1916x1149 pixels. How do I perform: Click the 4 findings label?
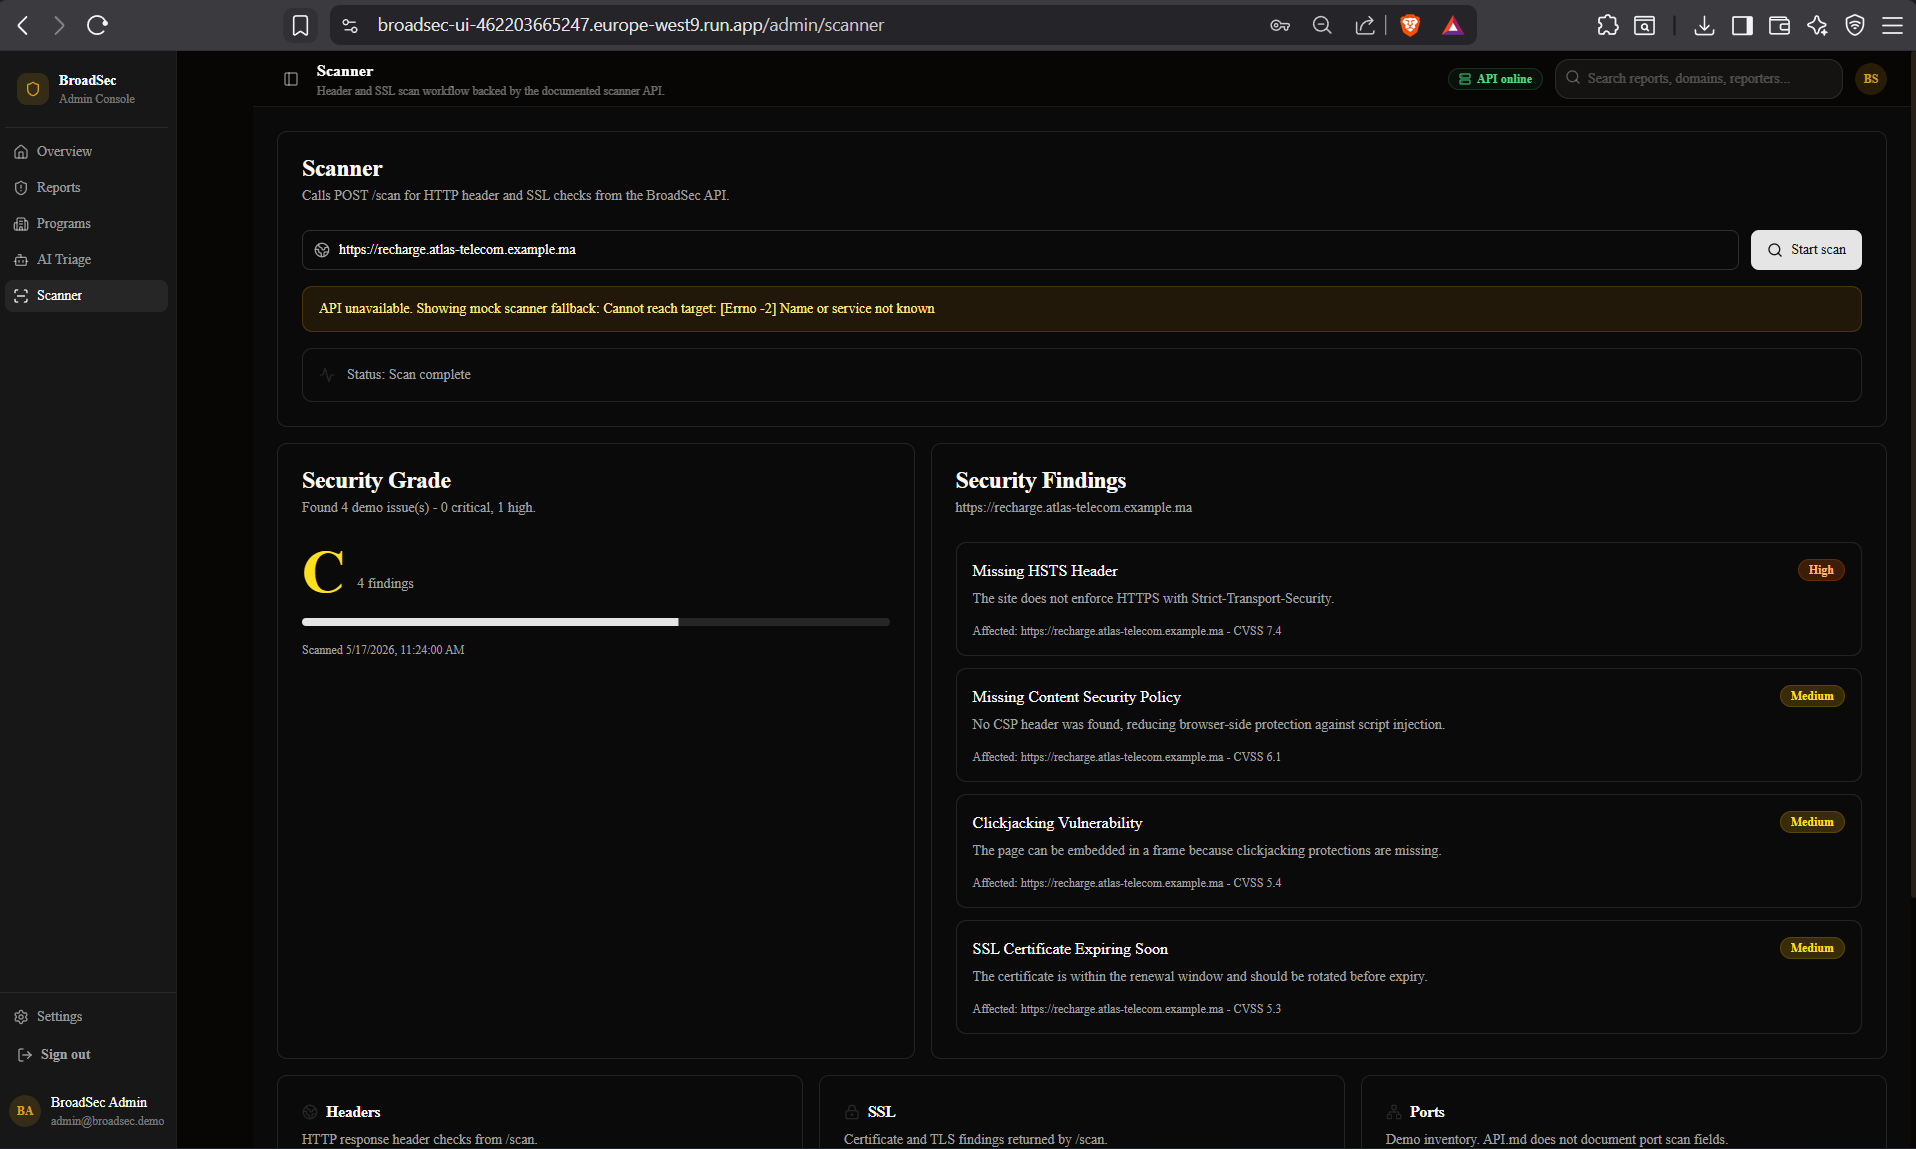tap(385, 584)
